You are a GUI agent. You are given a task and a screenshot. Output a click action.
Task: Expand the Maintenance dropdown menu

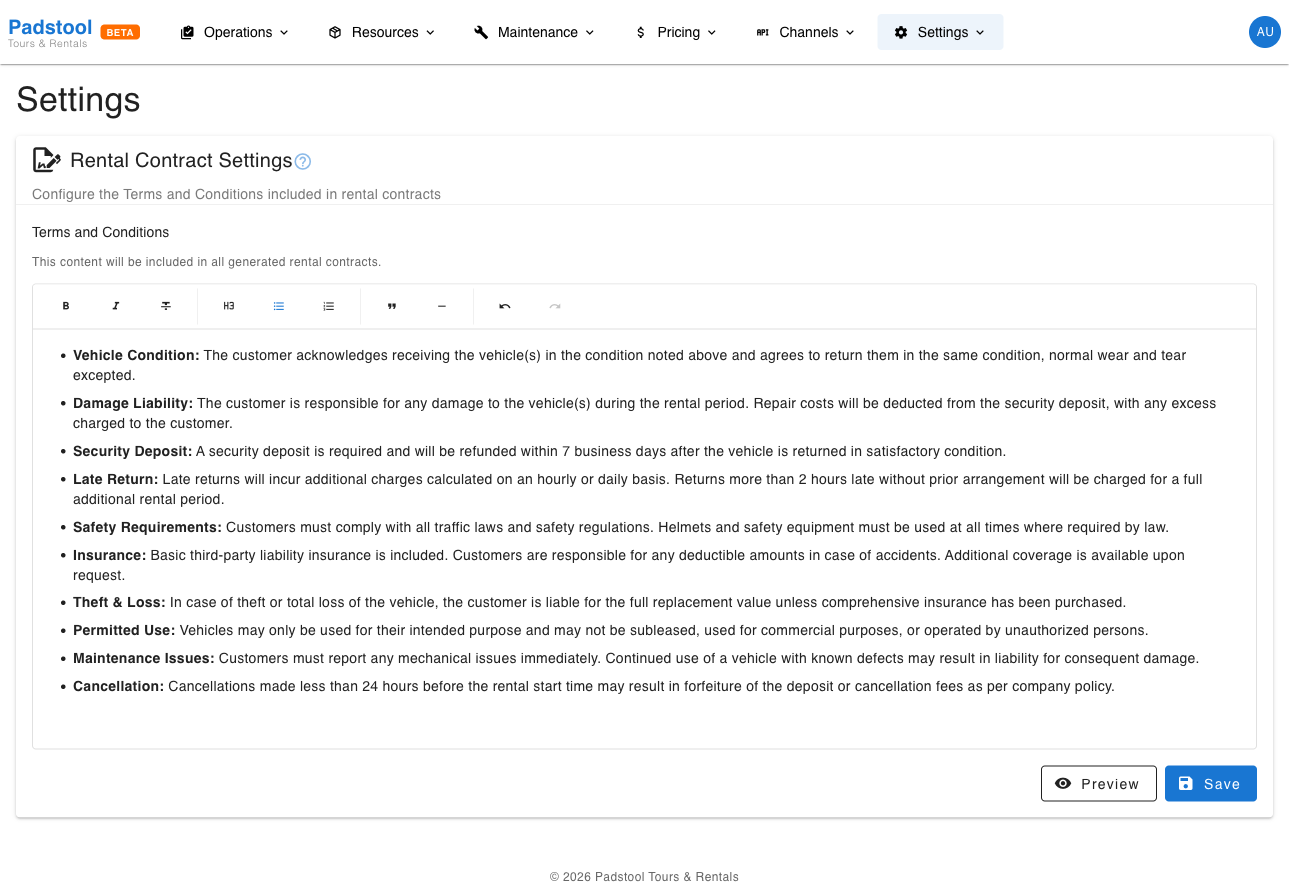(x=534, y=32)
